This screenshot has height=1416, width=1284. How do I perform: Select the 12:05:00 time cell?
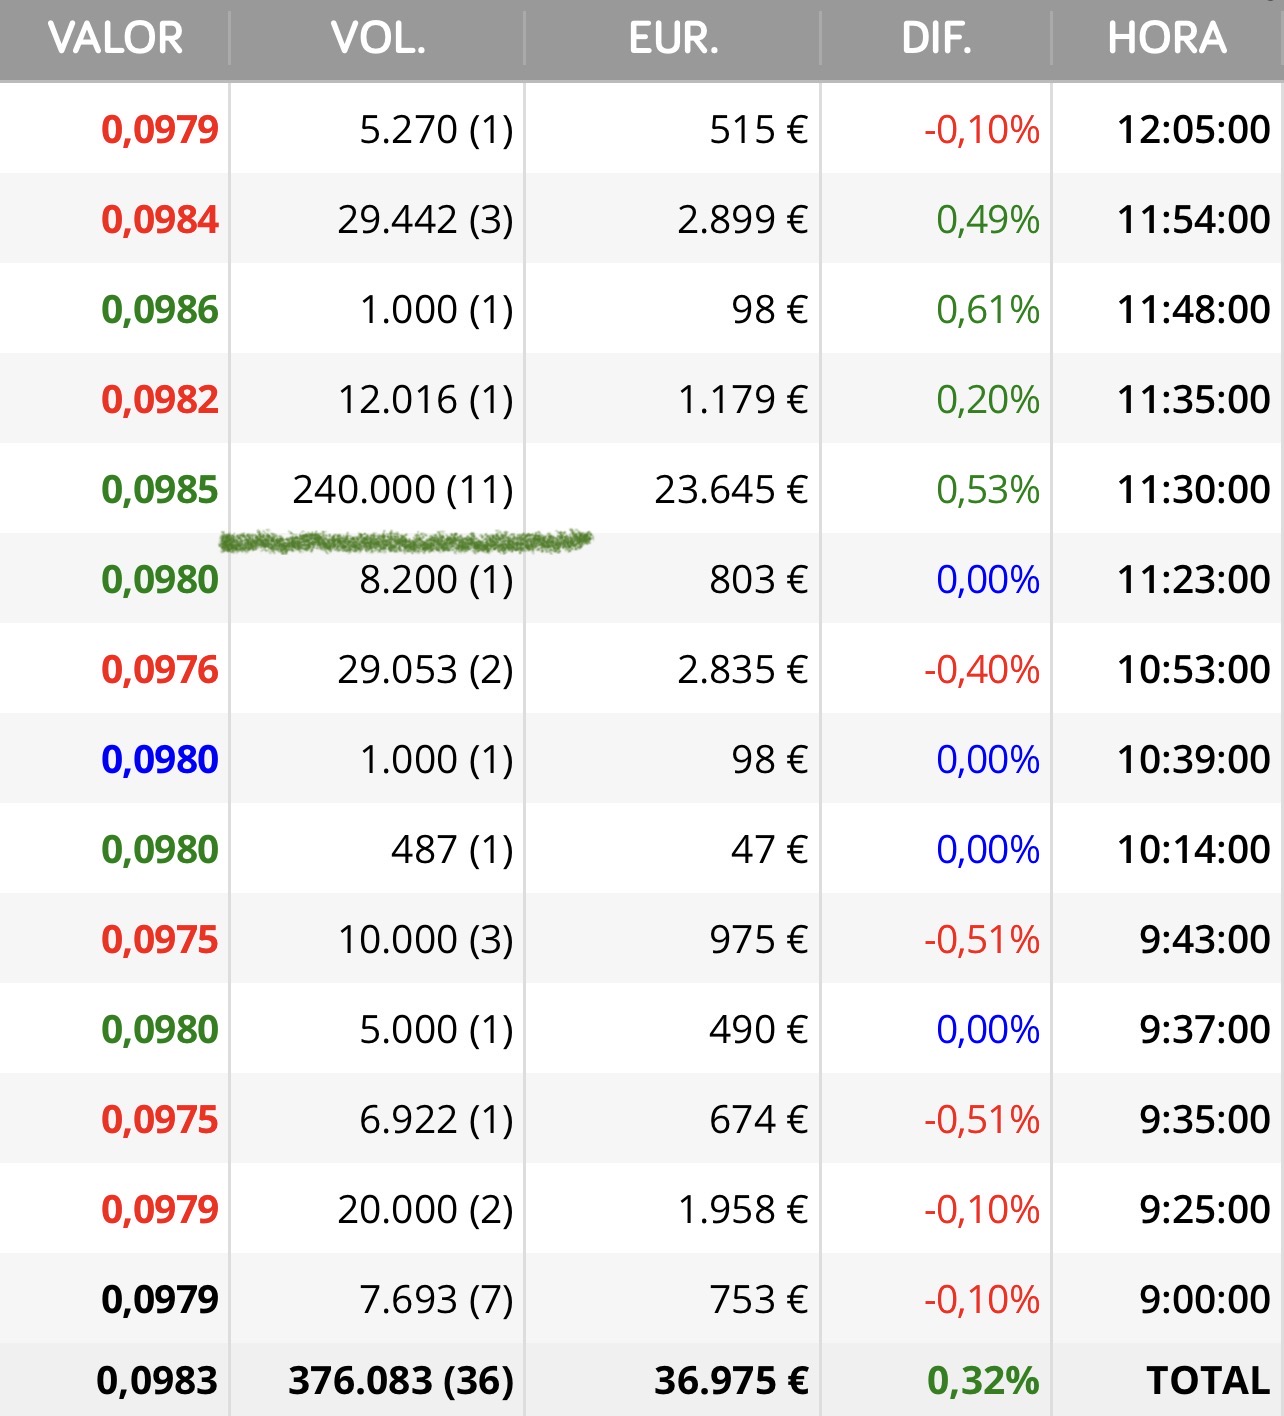tap(1193, 130)
